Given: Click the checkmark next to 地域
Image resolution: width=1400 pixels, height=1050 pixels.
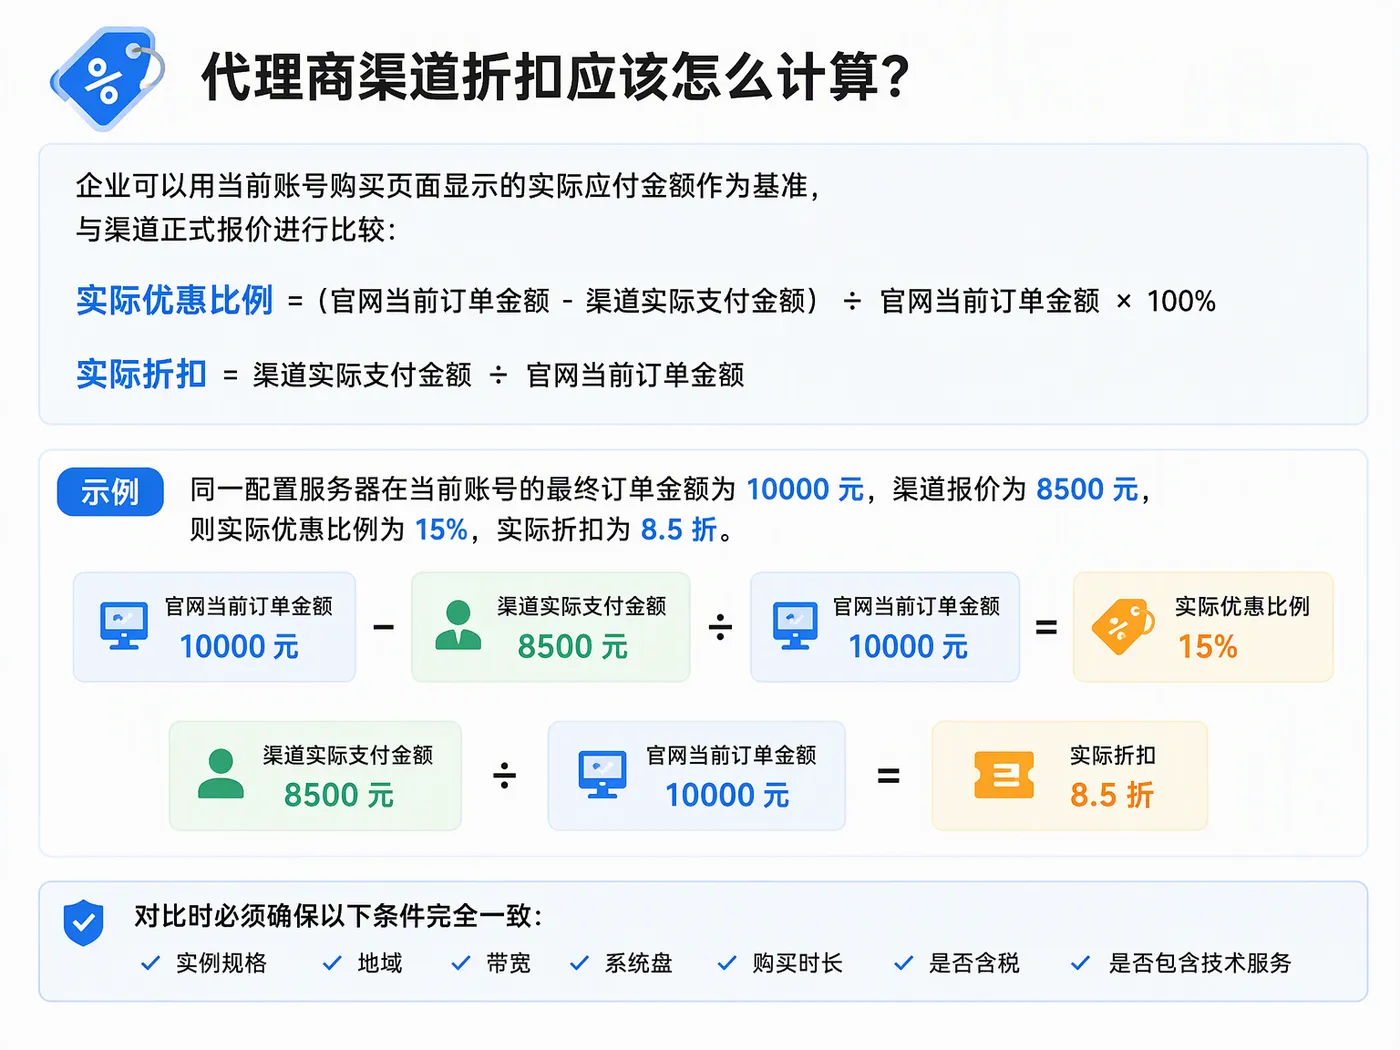Looking at the screenshot, I should click(x=332, y=963).
